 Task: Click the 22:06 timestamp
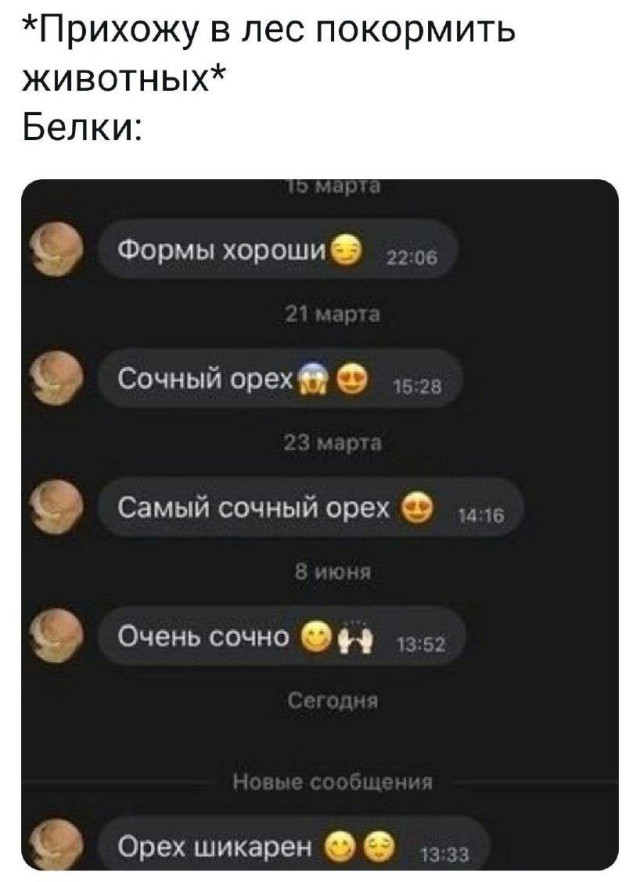pos(413,258)
